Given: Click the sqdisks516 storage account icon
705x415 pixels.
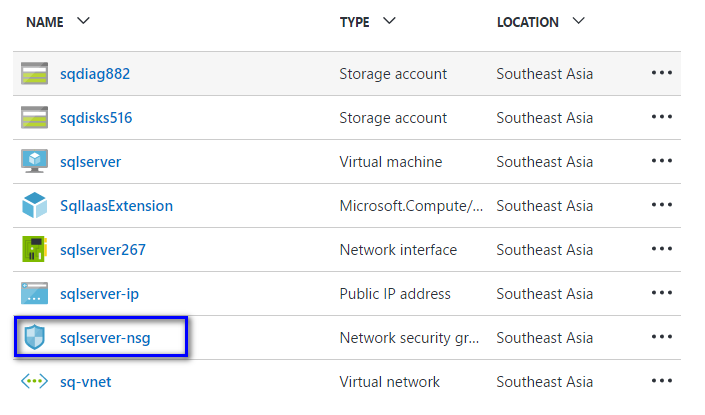Looking at the screenshot, I should pyautogui.click(x=35, y=117).
